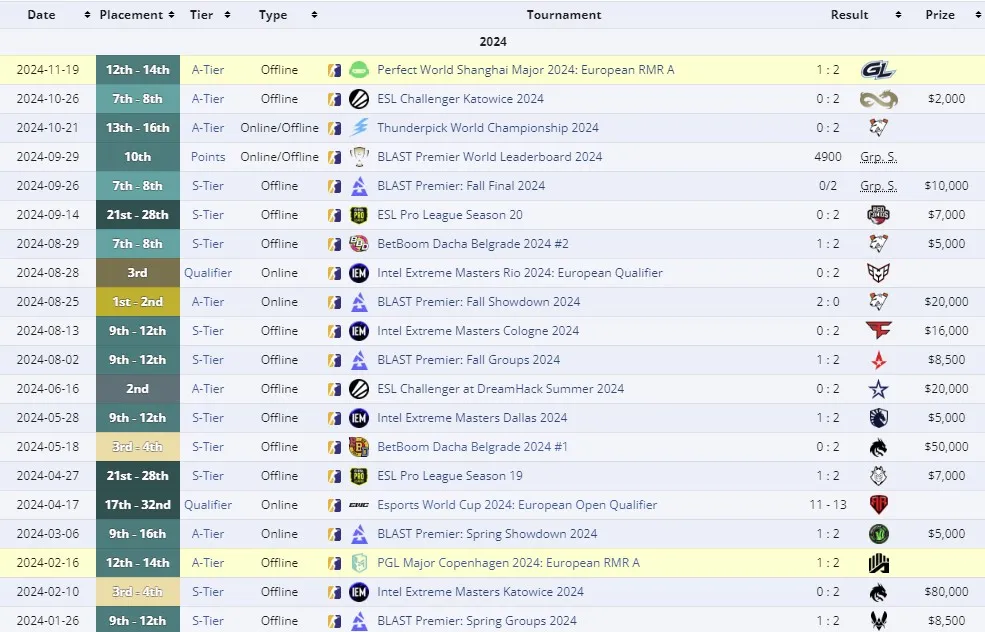The image size is (985, 632).
Task: Click Perfect World icon beside Shanghai Major RMR A
Action: [359, 70]
